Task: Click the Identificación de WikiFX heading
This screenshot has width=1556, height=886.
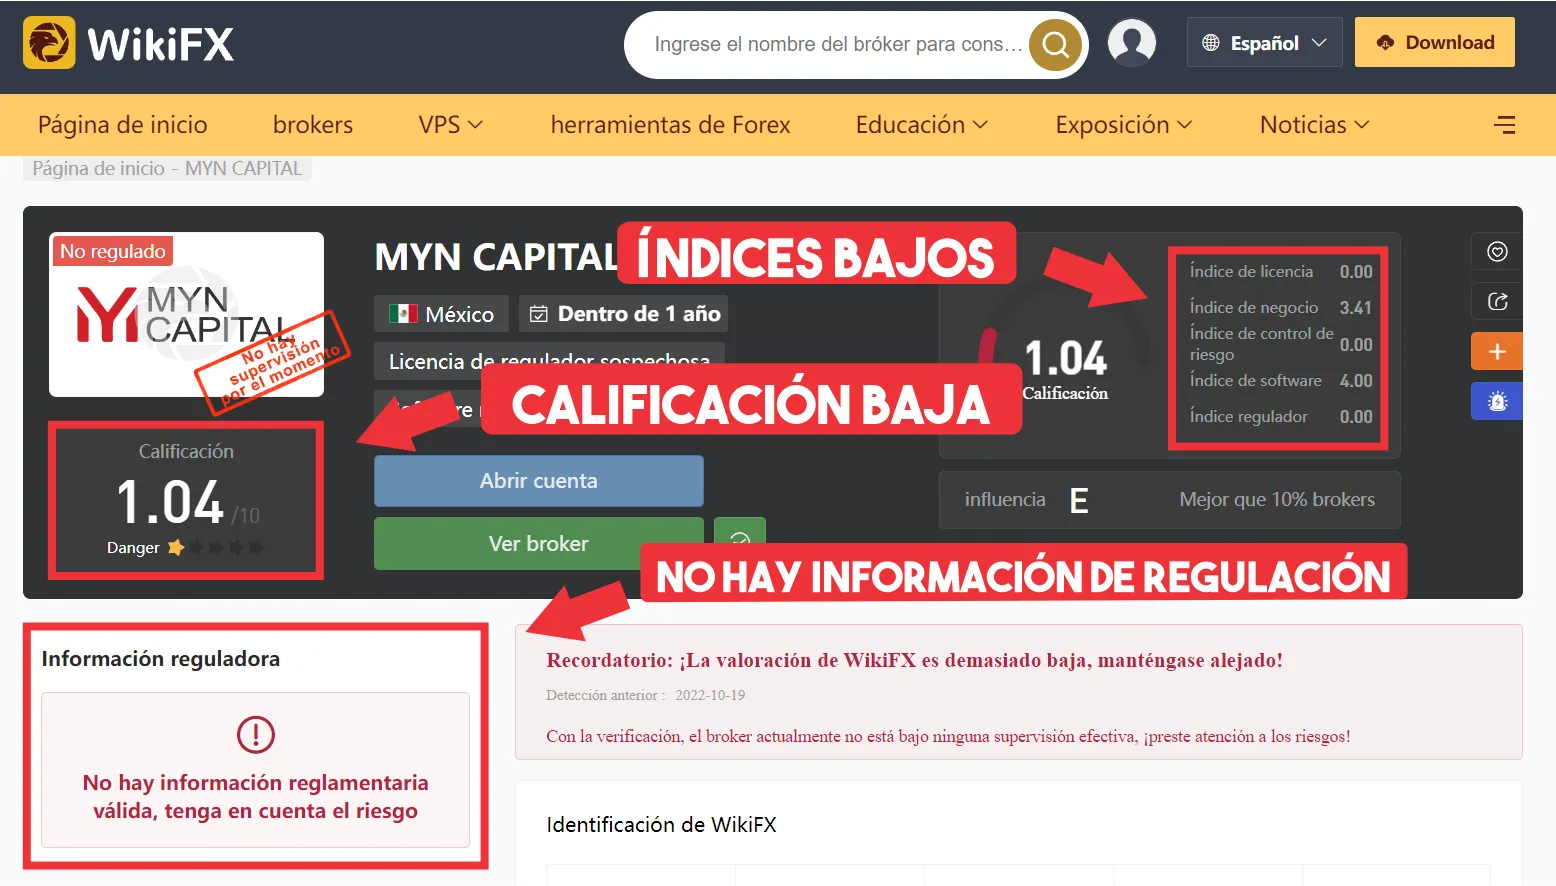Action: [x=661, y=825]
